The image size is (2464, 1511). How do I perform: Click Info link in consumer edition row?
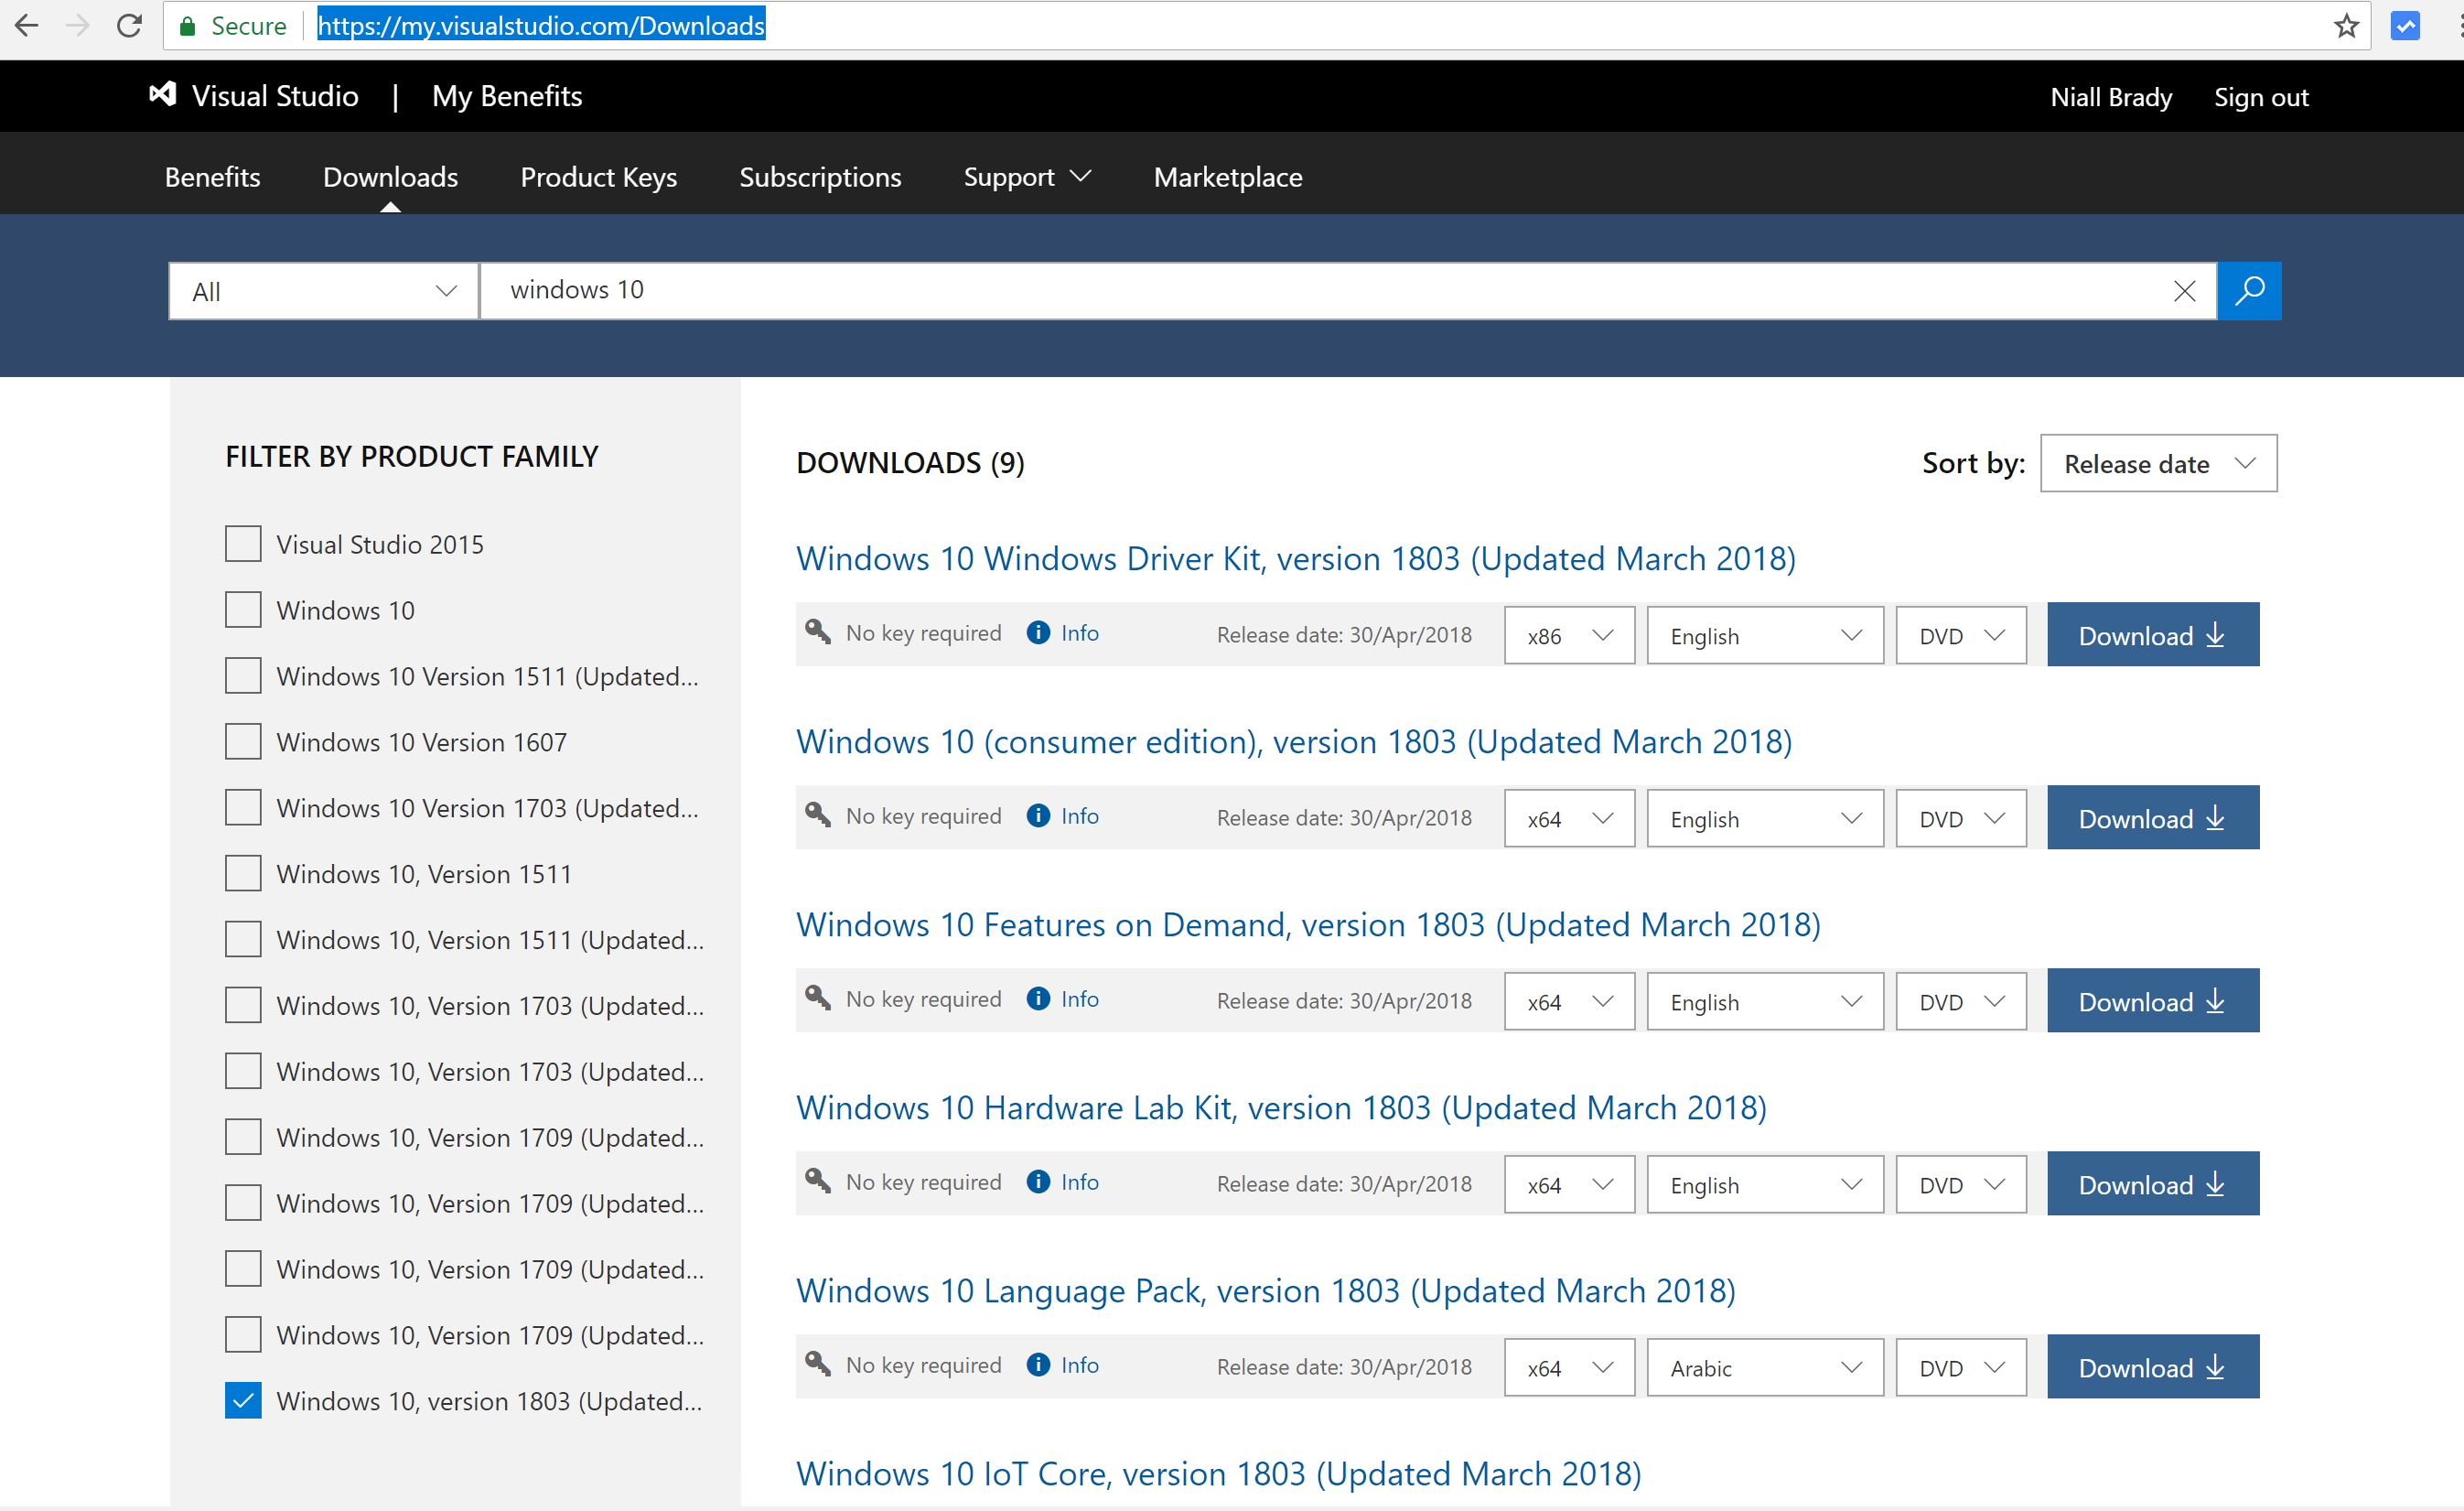[x=1079, y=816]
